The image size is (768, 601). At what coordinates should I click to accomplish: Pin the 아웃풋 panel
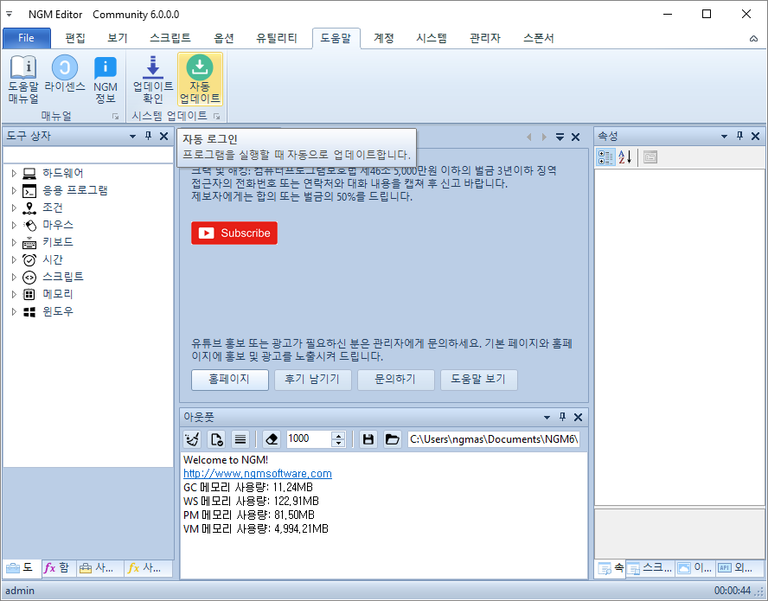click(562, 417)
